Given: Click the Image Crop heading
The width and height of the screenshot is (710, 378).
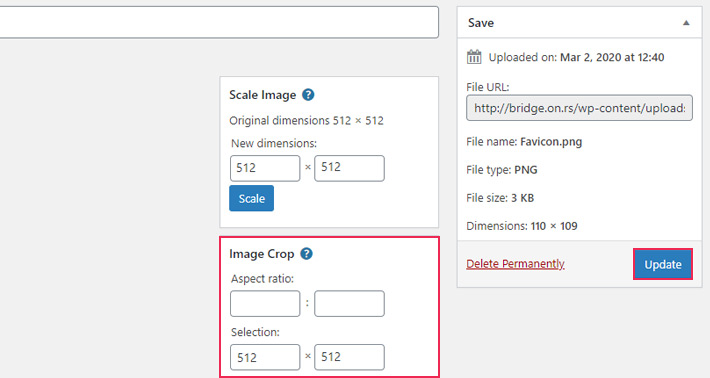Looking at the screenshot, I should 262,254.
